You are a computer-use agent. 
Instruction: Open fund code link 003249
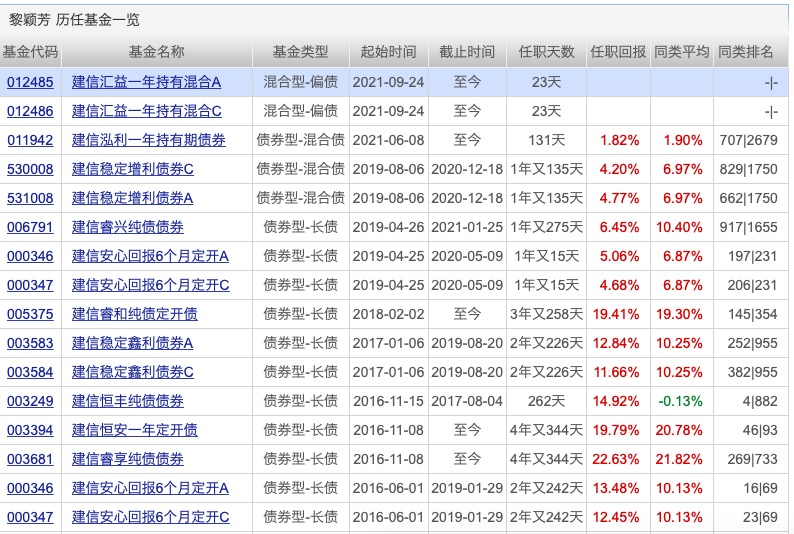(x=30, y=401)
